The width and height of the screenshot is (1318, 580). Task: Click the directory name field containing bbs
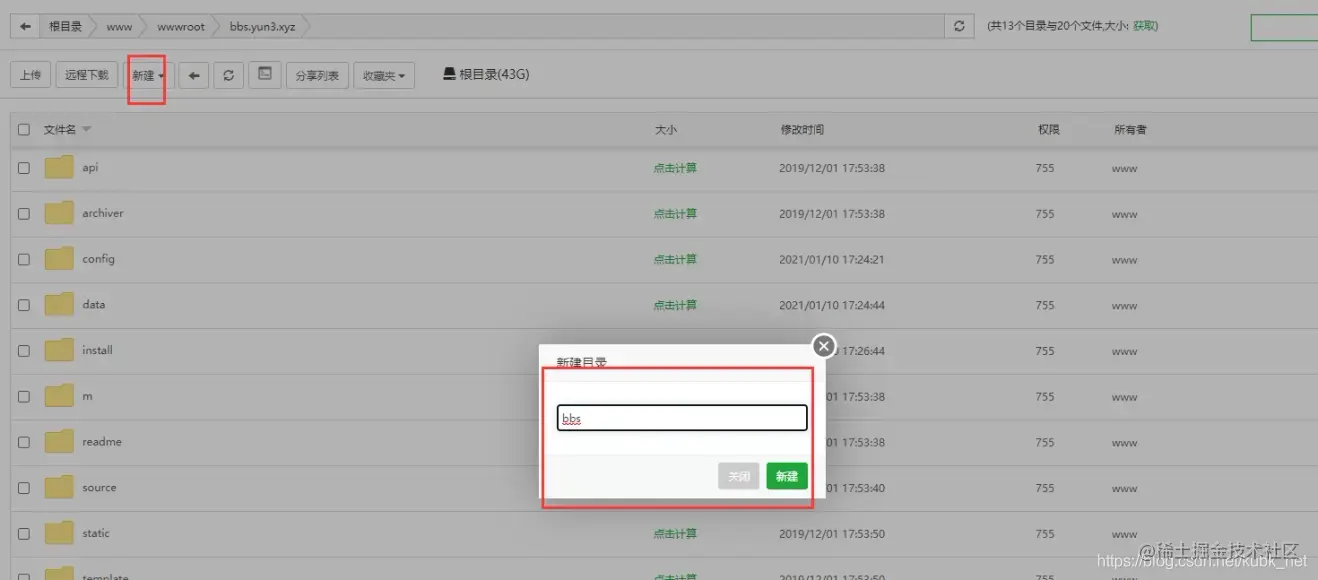682,418
